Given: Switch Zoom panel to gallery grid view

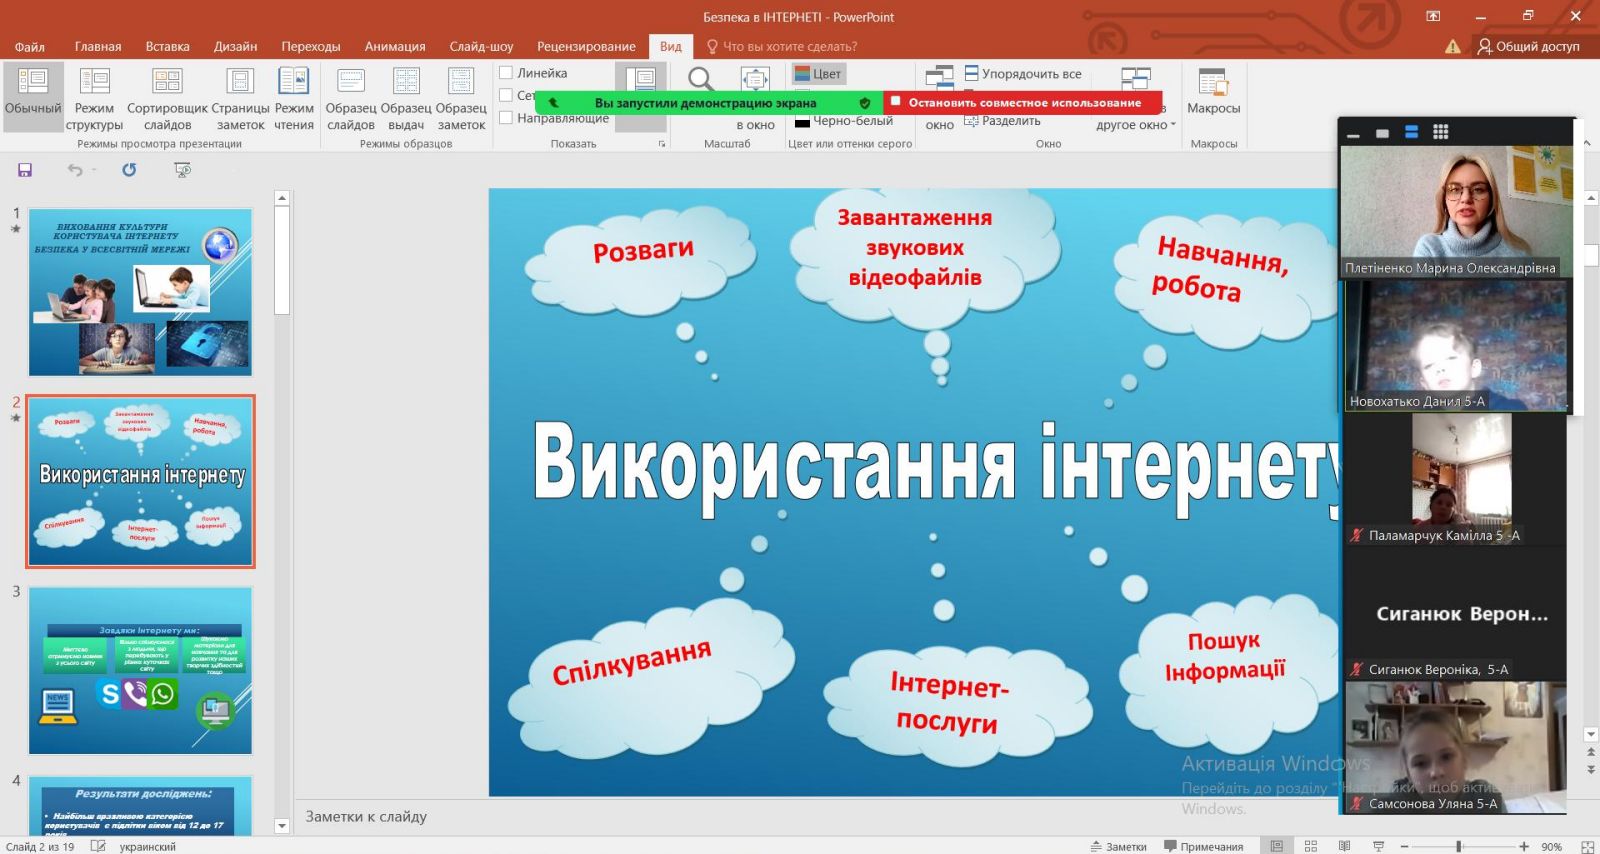Looking at the screenshot, I should click(x=1440, y=132).
